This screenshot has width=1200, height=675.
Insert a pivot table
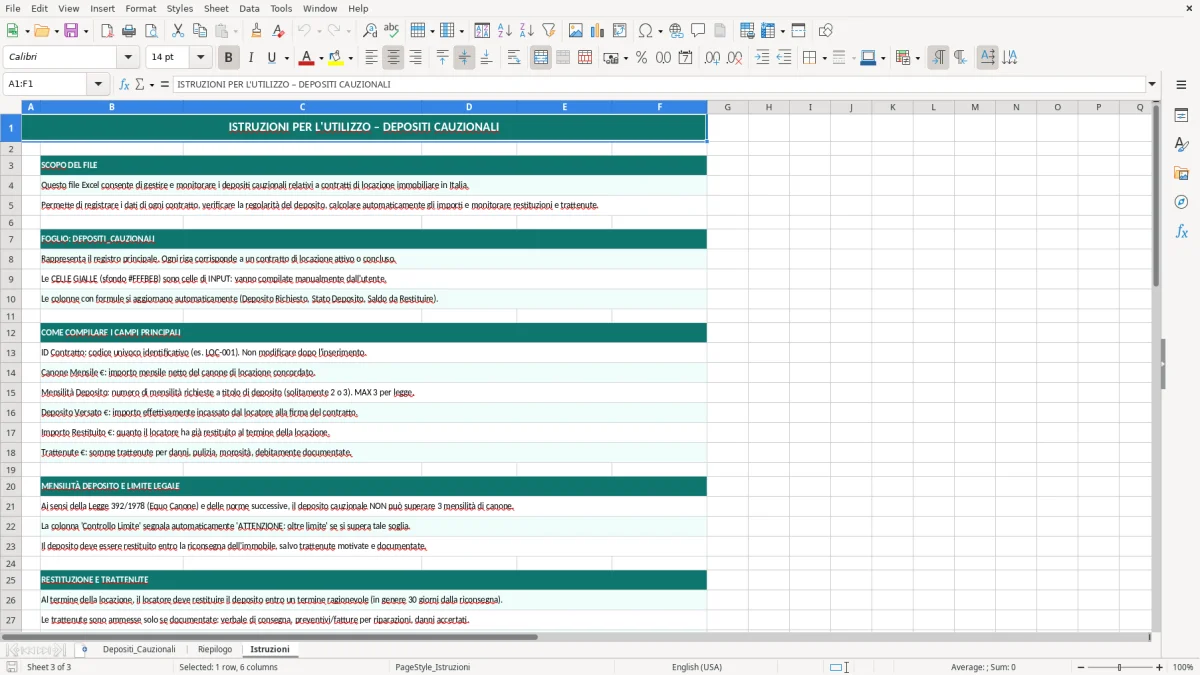pyautogui.click(x=619, y=31)
